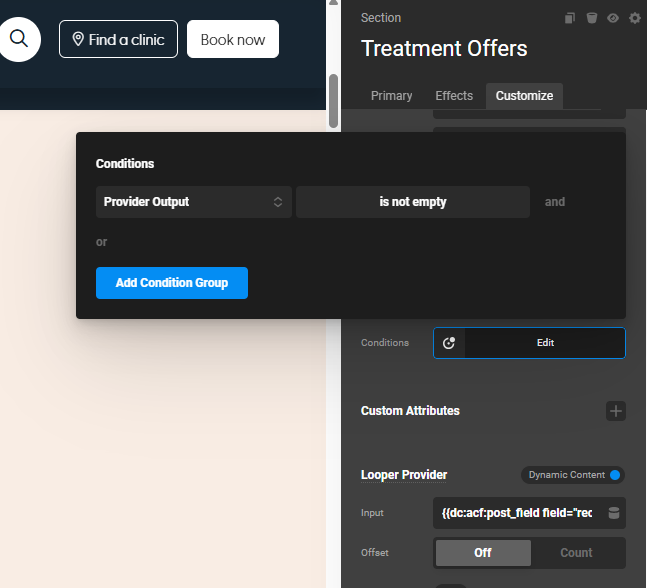Image resolution: width=647 pixels, height=588 pixels.
Task: Select the Customize tab
Action: tap(524, 96)
